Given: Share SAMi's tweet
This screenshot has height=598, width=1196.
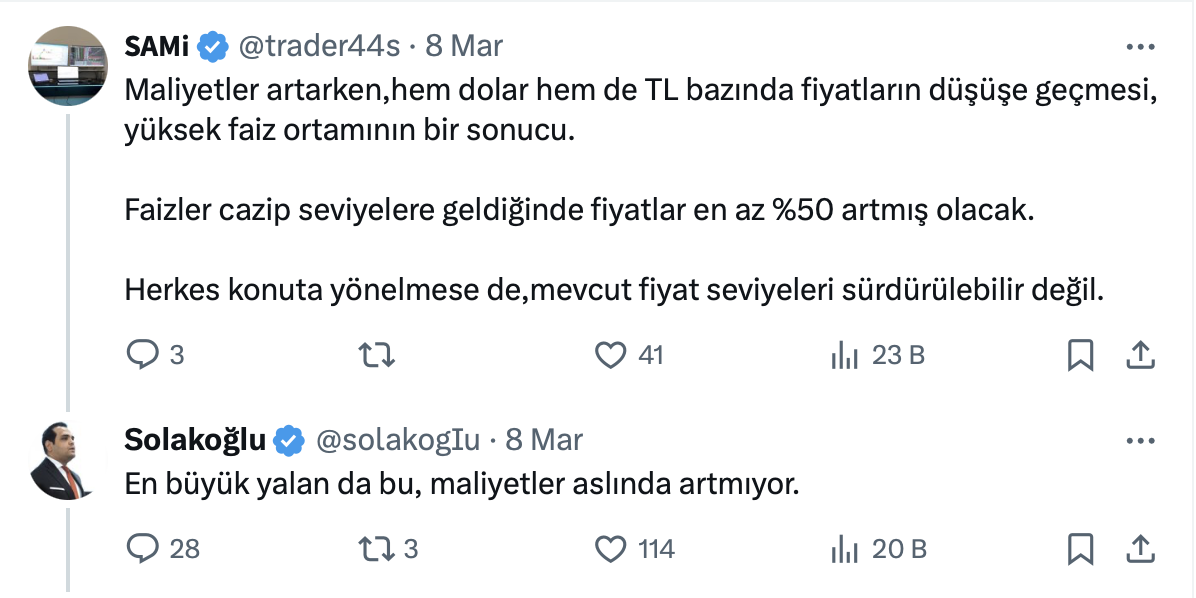Looking at the screenshot, I should click(x=1141, y=355).
